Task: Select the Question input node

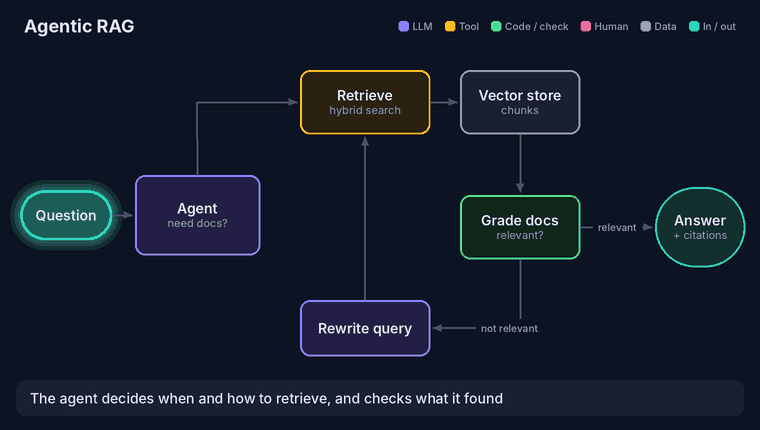Action: [66, 215]
